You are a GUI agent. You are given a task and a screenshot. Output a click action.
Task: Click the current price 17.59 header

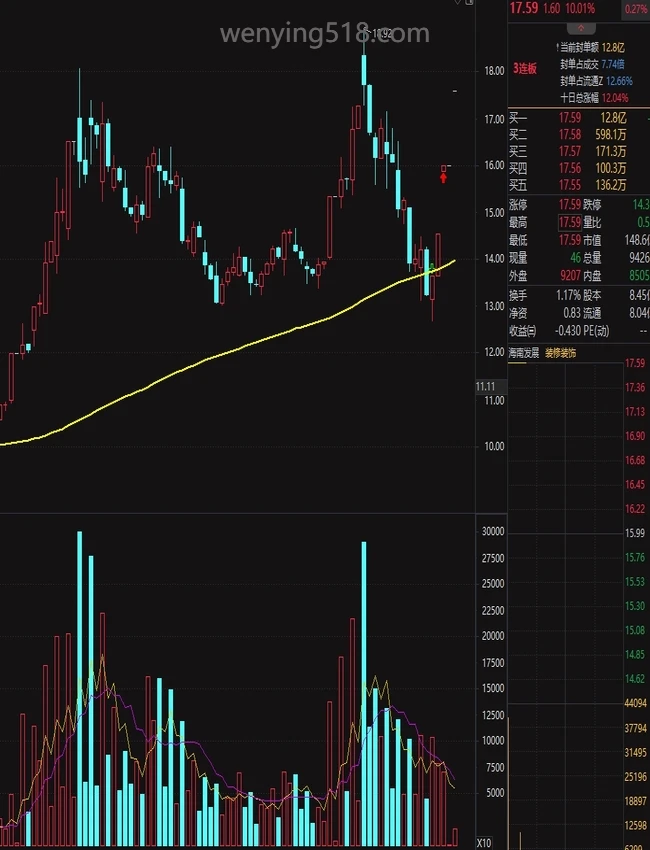(524, 9)
